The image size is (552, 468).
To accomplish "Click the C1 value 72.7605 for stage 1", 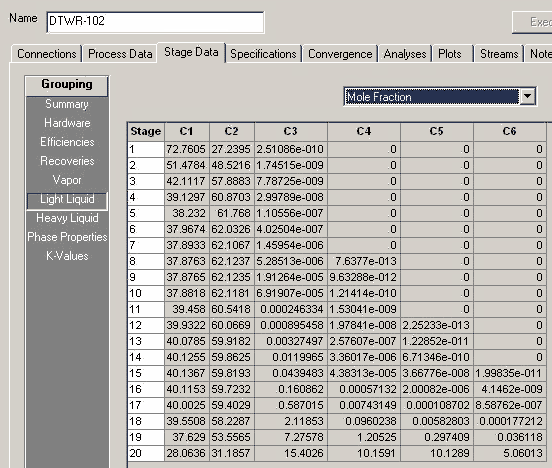I will tap(187, 149).
